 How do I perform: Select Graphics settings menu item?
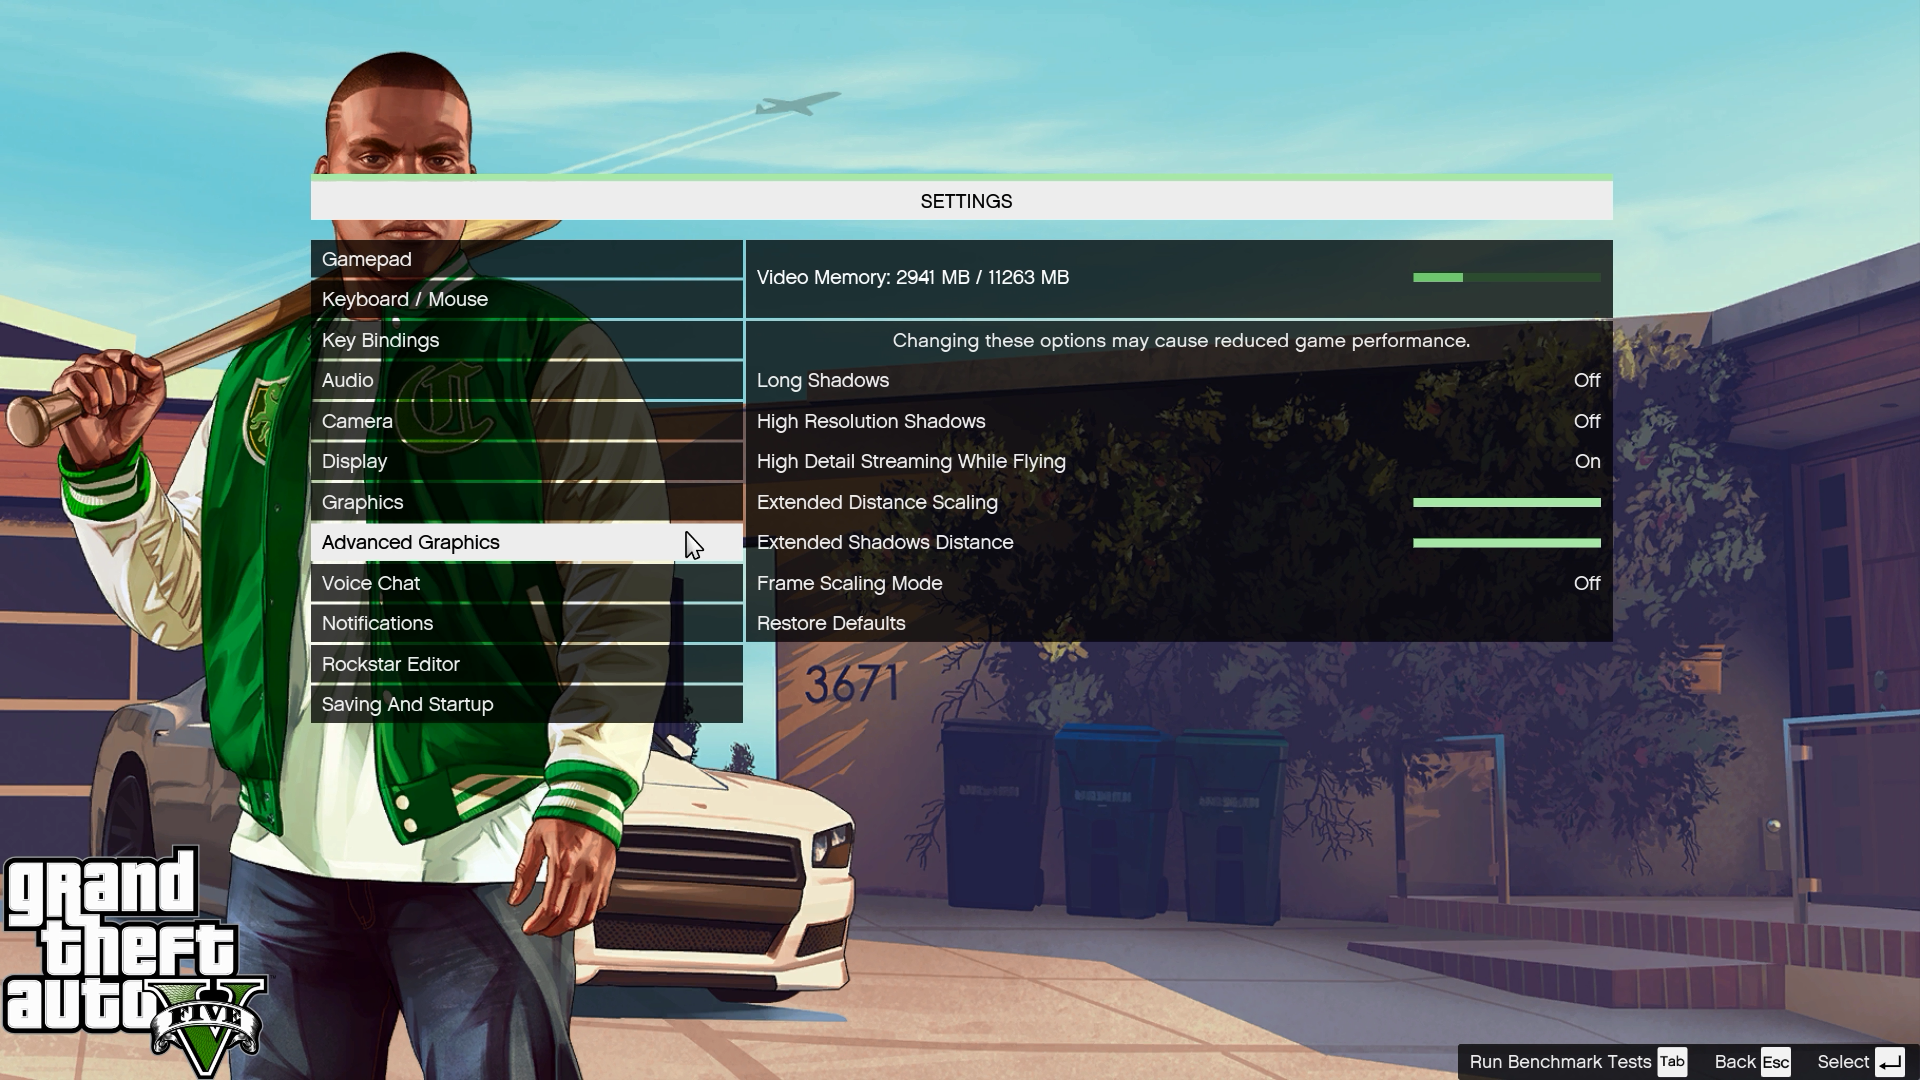(361, 501)
